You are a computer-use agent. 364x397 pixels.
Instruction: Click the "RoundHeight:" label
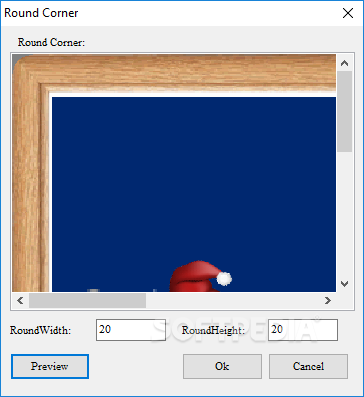click(x=213, y=330)
